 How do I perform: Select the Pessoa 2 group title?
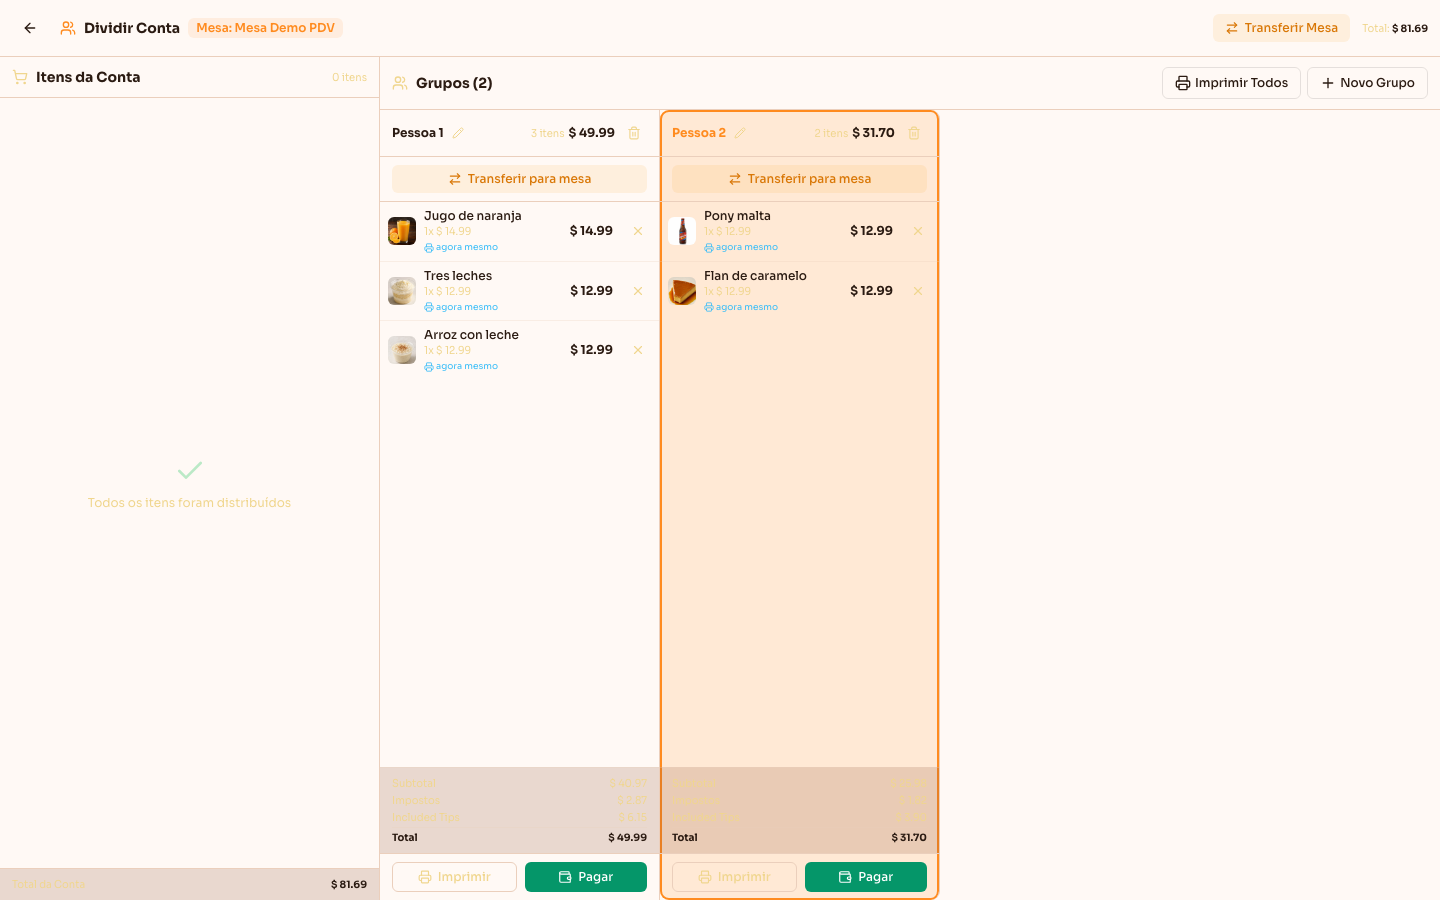(699, 133)
